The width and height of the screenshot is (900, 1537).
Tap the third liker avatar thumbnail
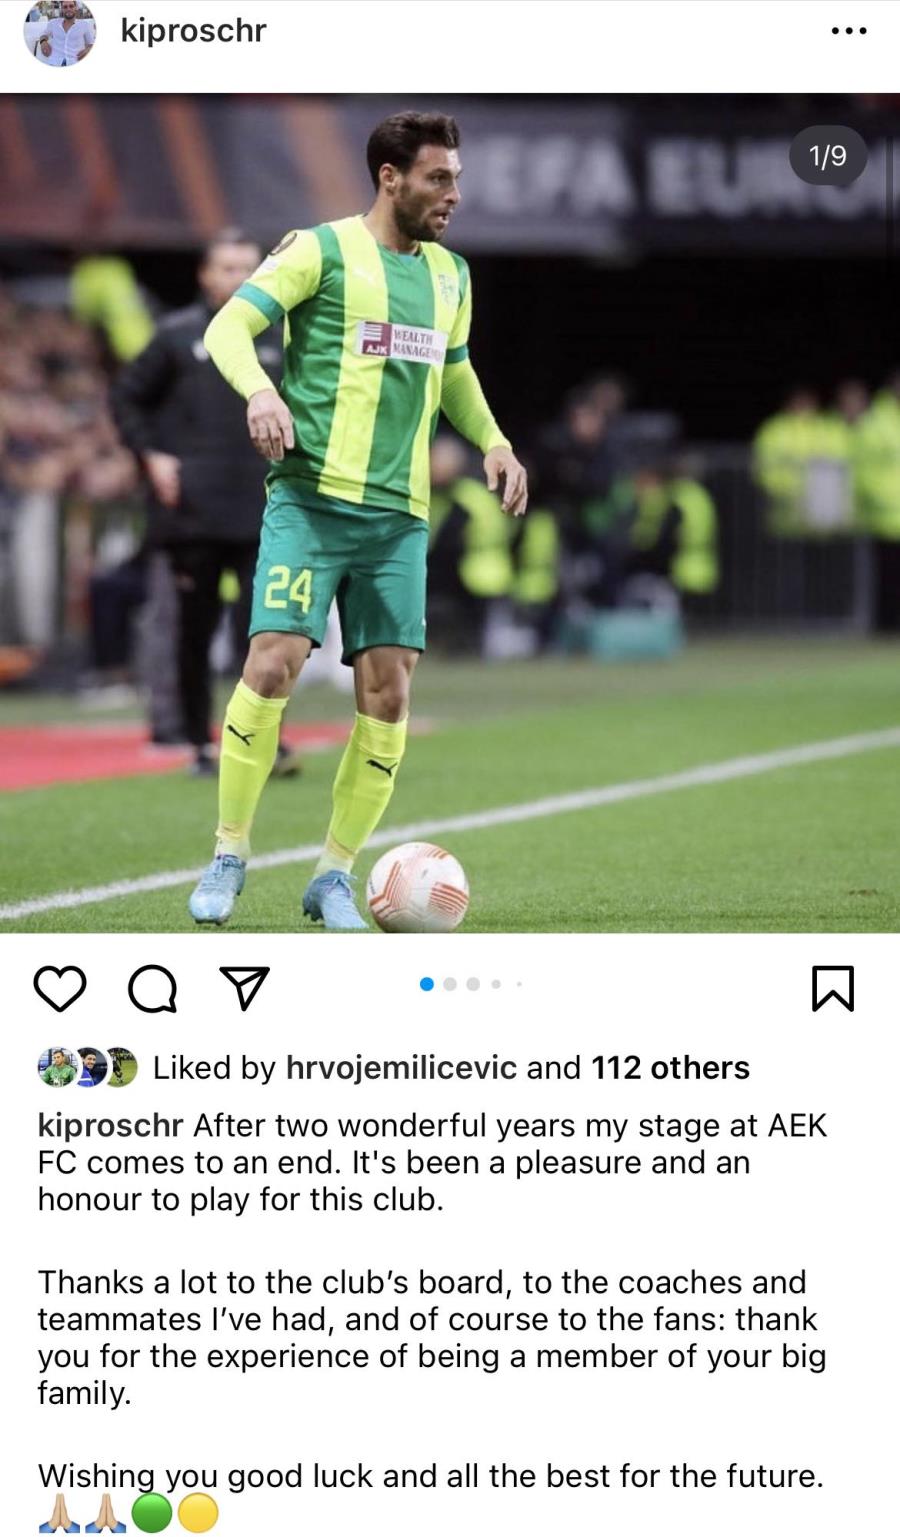pos(120,1067)
